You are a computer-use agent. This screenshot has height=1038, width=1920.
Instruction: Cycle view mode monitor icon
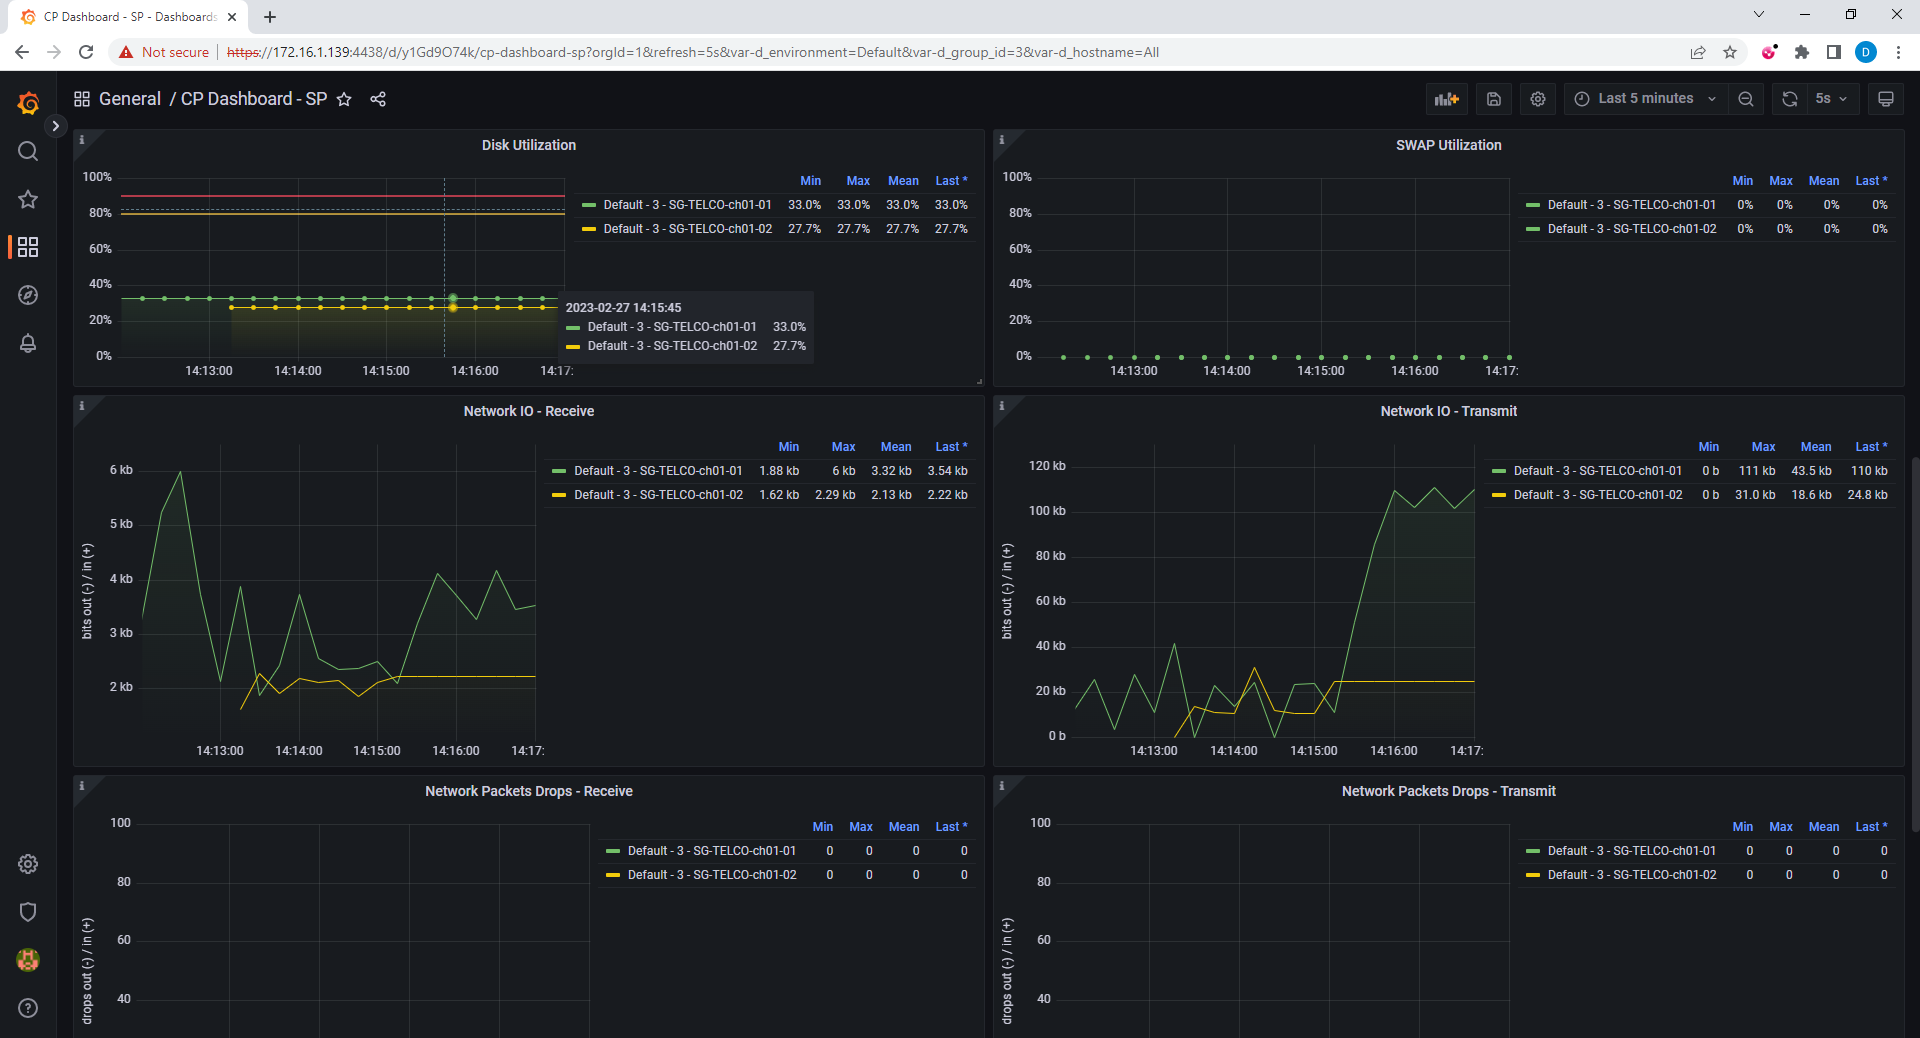(x=1886, y=99)
